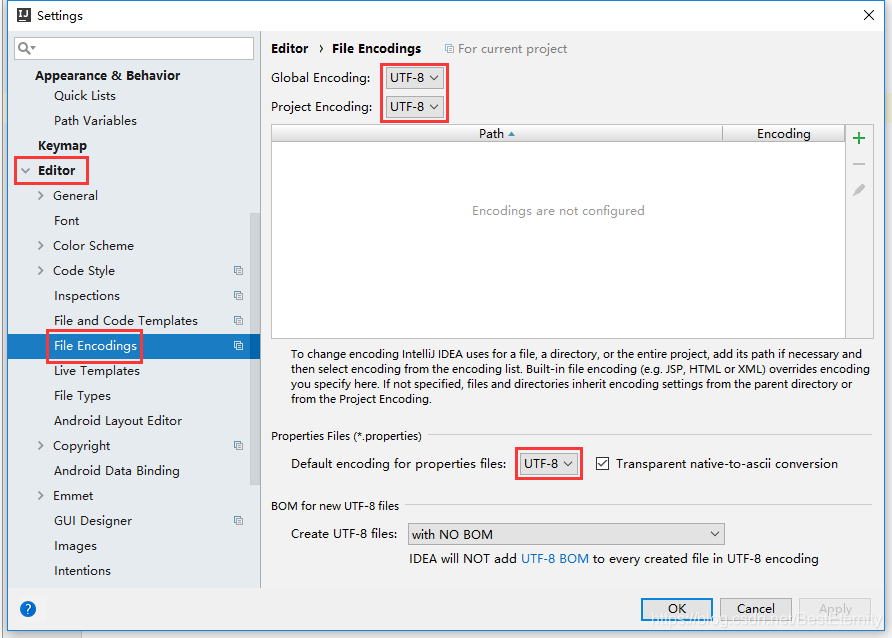Click the Encoding column header

point(783,134)
